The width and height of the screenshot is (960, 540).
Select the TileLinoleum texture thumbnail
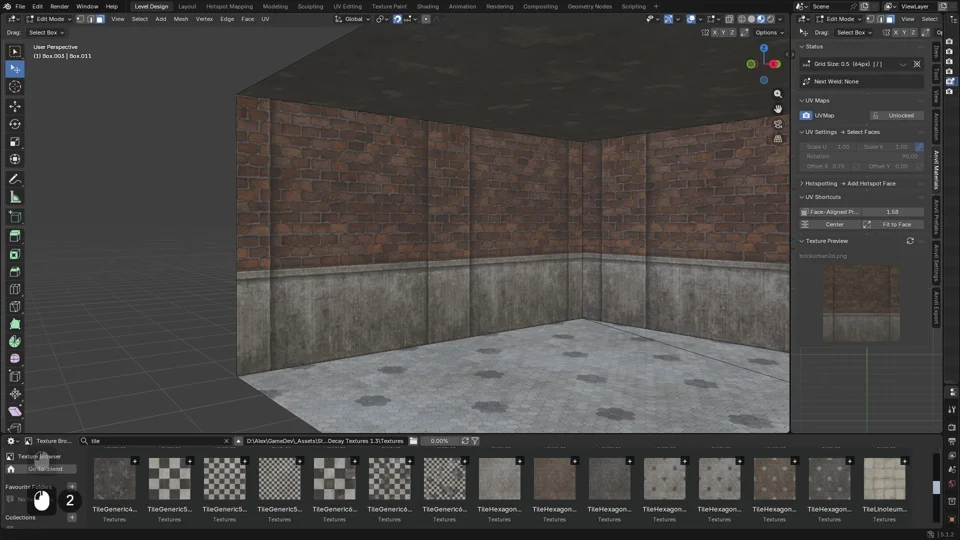pyautogui.click(x=884, y=479)
